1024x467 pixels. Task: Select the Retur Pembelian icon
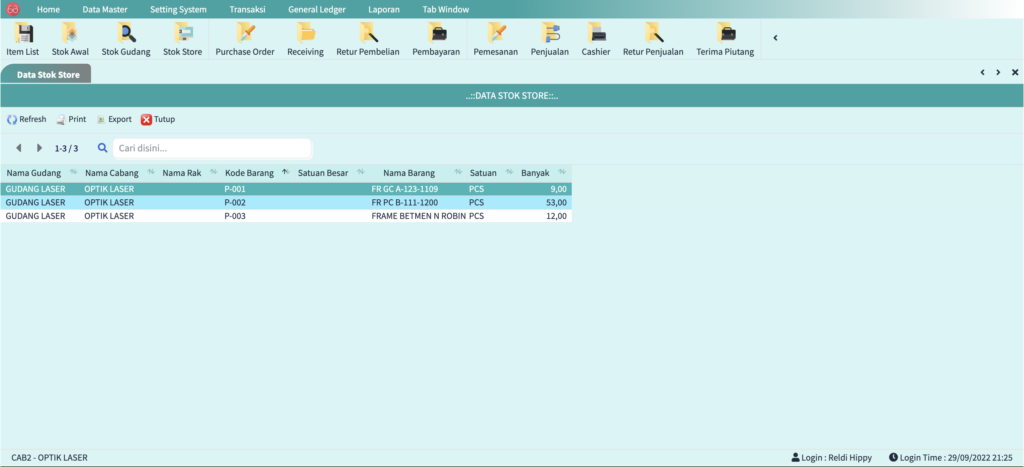pos(367,38)
